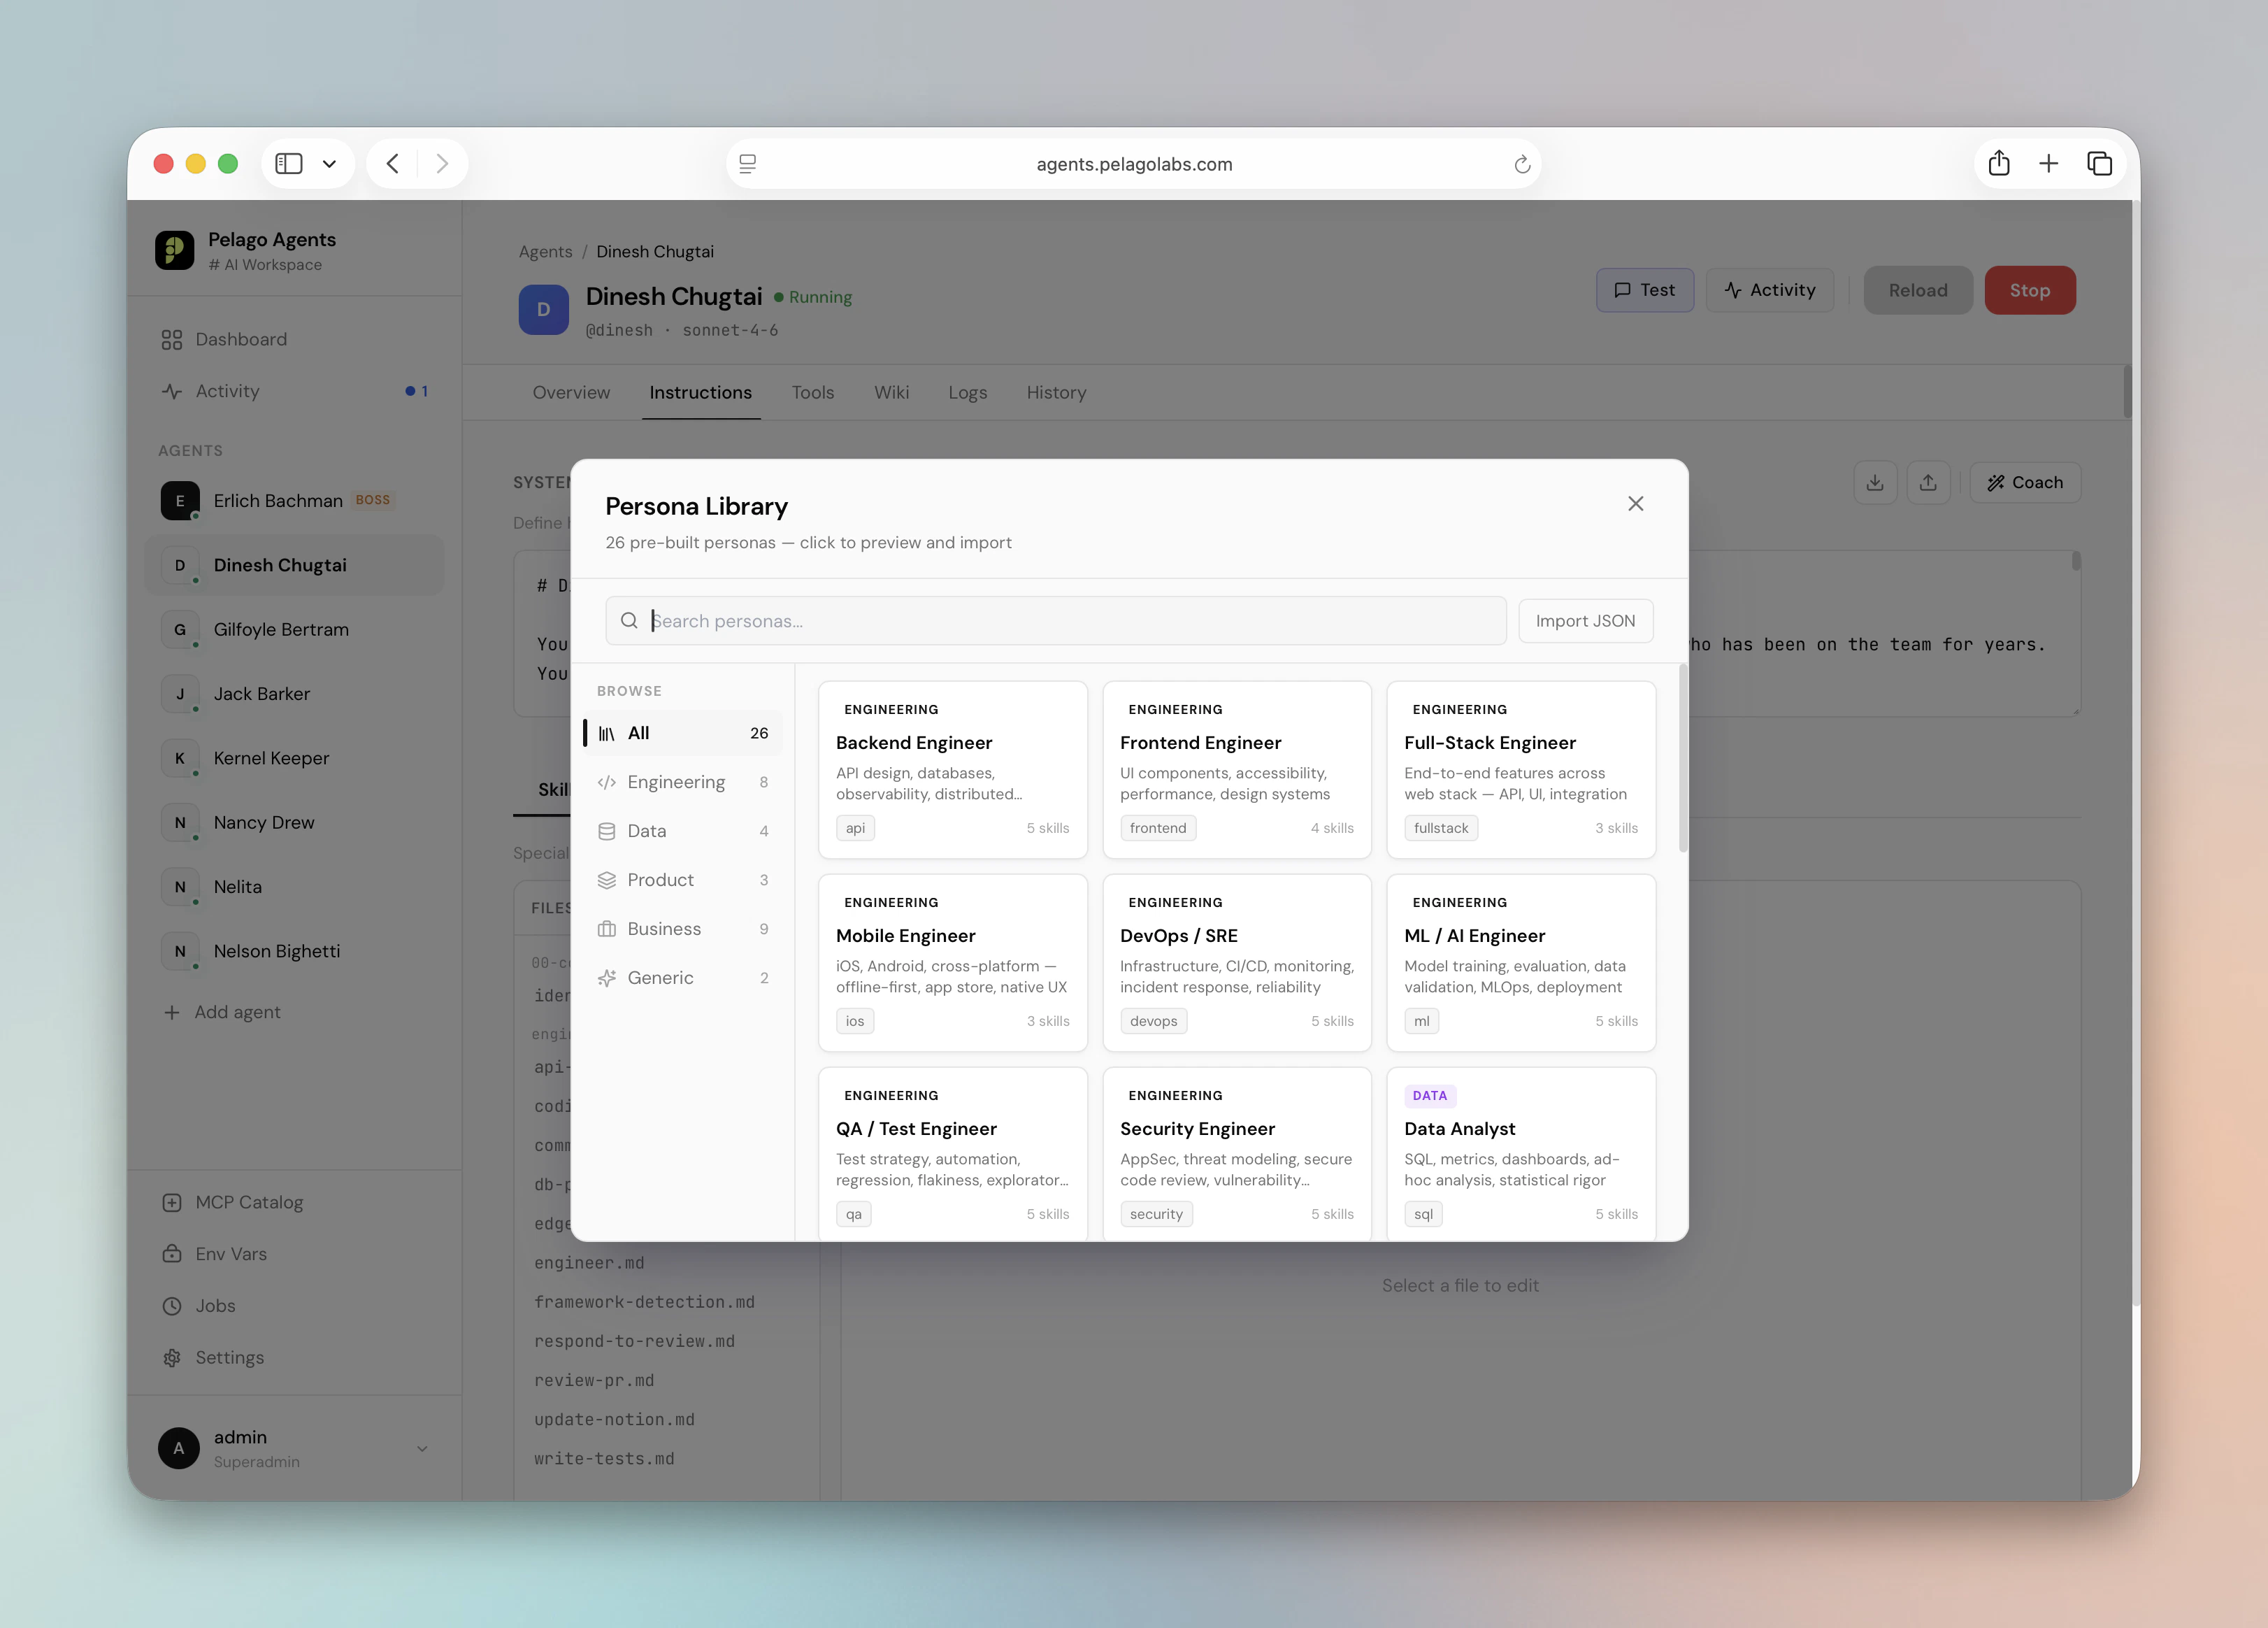
Task: Go back with the browser back arrow
Action: coord(393,164)
